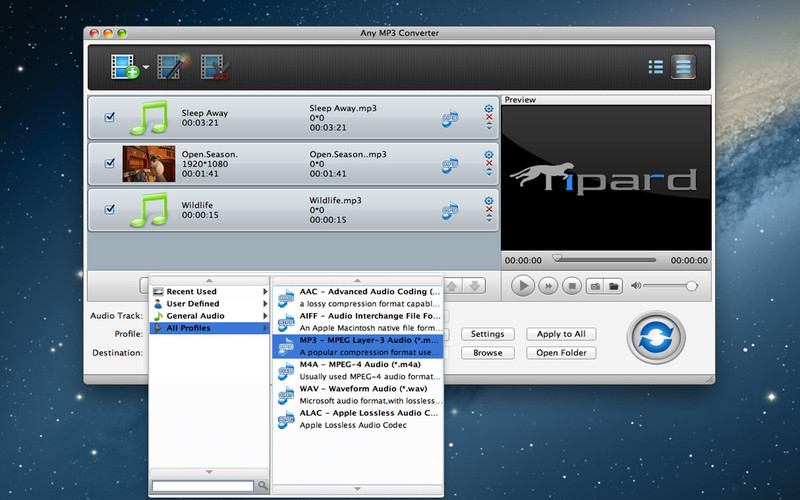
Task: Click the reorder arrows on Sleep Away row
Action: 489,126
